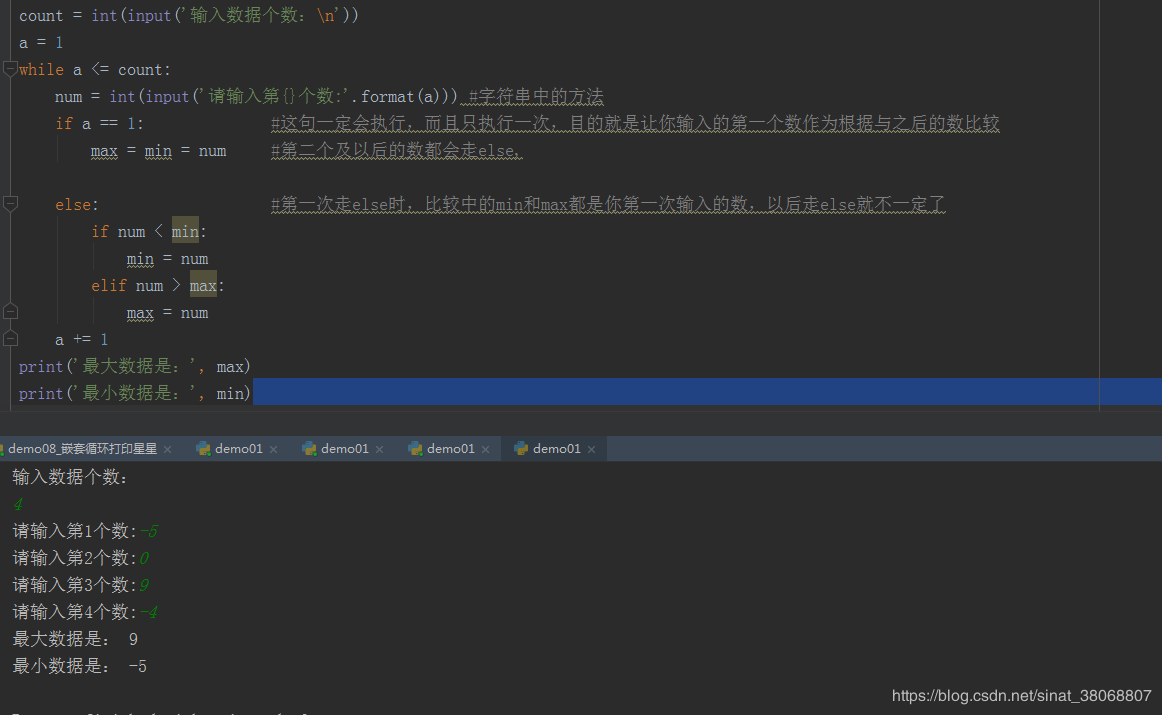
Task: Click the Python icon on second demo01 tab
Action: 309,449
